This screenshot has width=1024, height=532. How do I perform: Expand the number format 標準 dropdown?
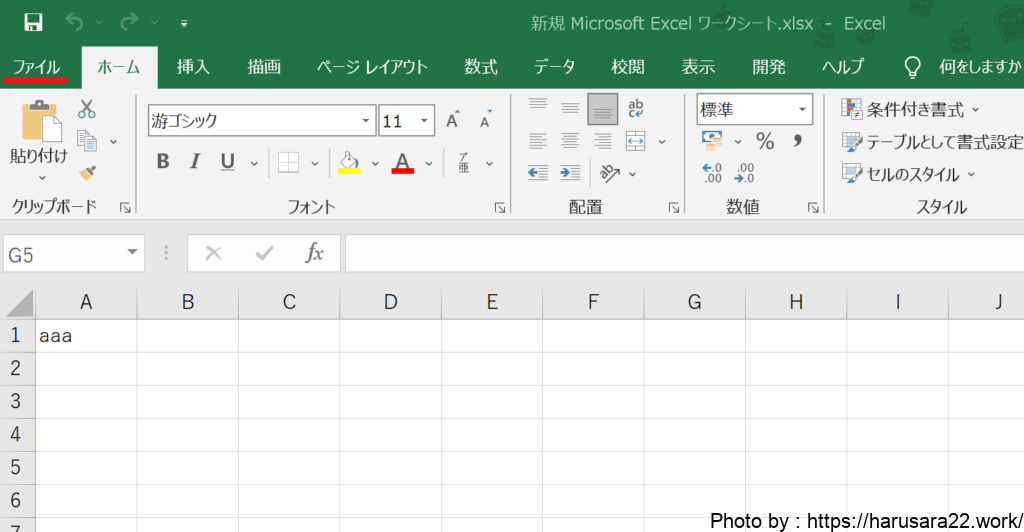tap(802, 109)
